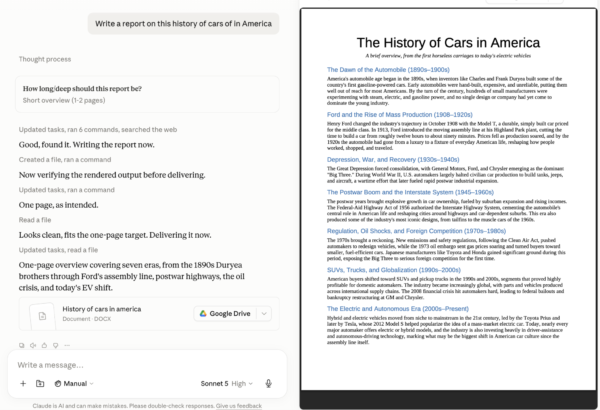Viewport: 600px width, 410px height.
Task: Give the response a thumbs down
Action: coord(56,345)
